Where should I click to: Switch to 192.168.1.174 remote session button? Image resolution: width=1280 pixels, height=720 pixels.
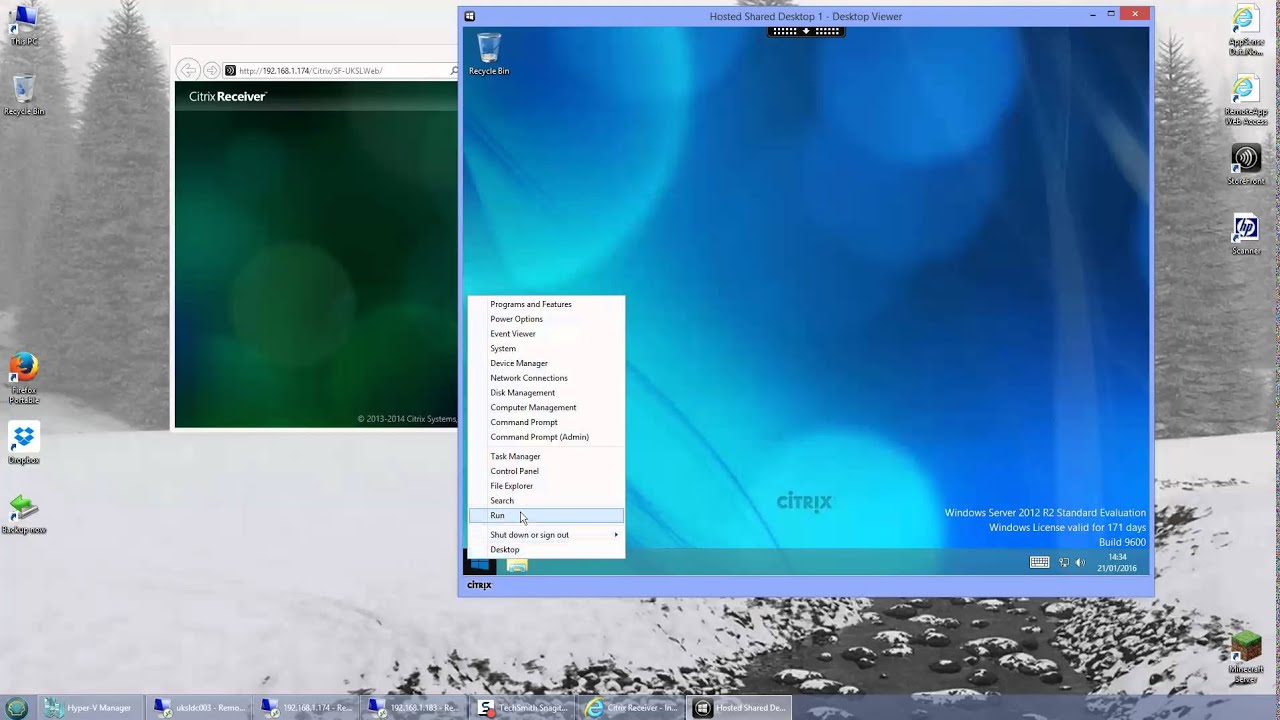tap(305, 708)
